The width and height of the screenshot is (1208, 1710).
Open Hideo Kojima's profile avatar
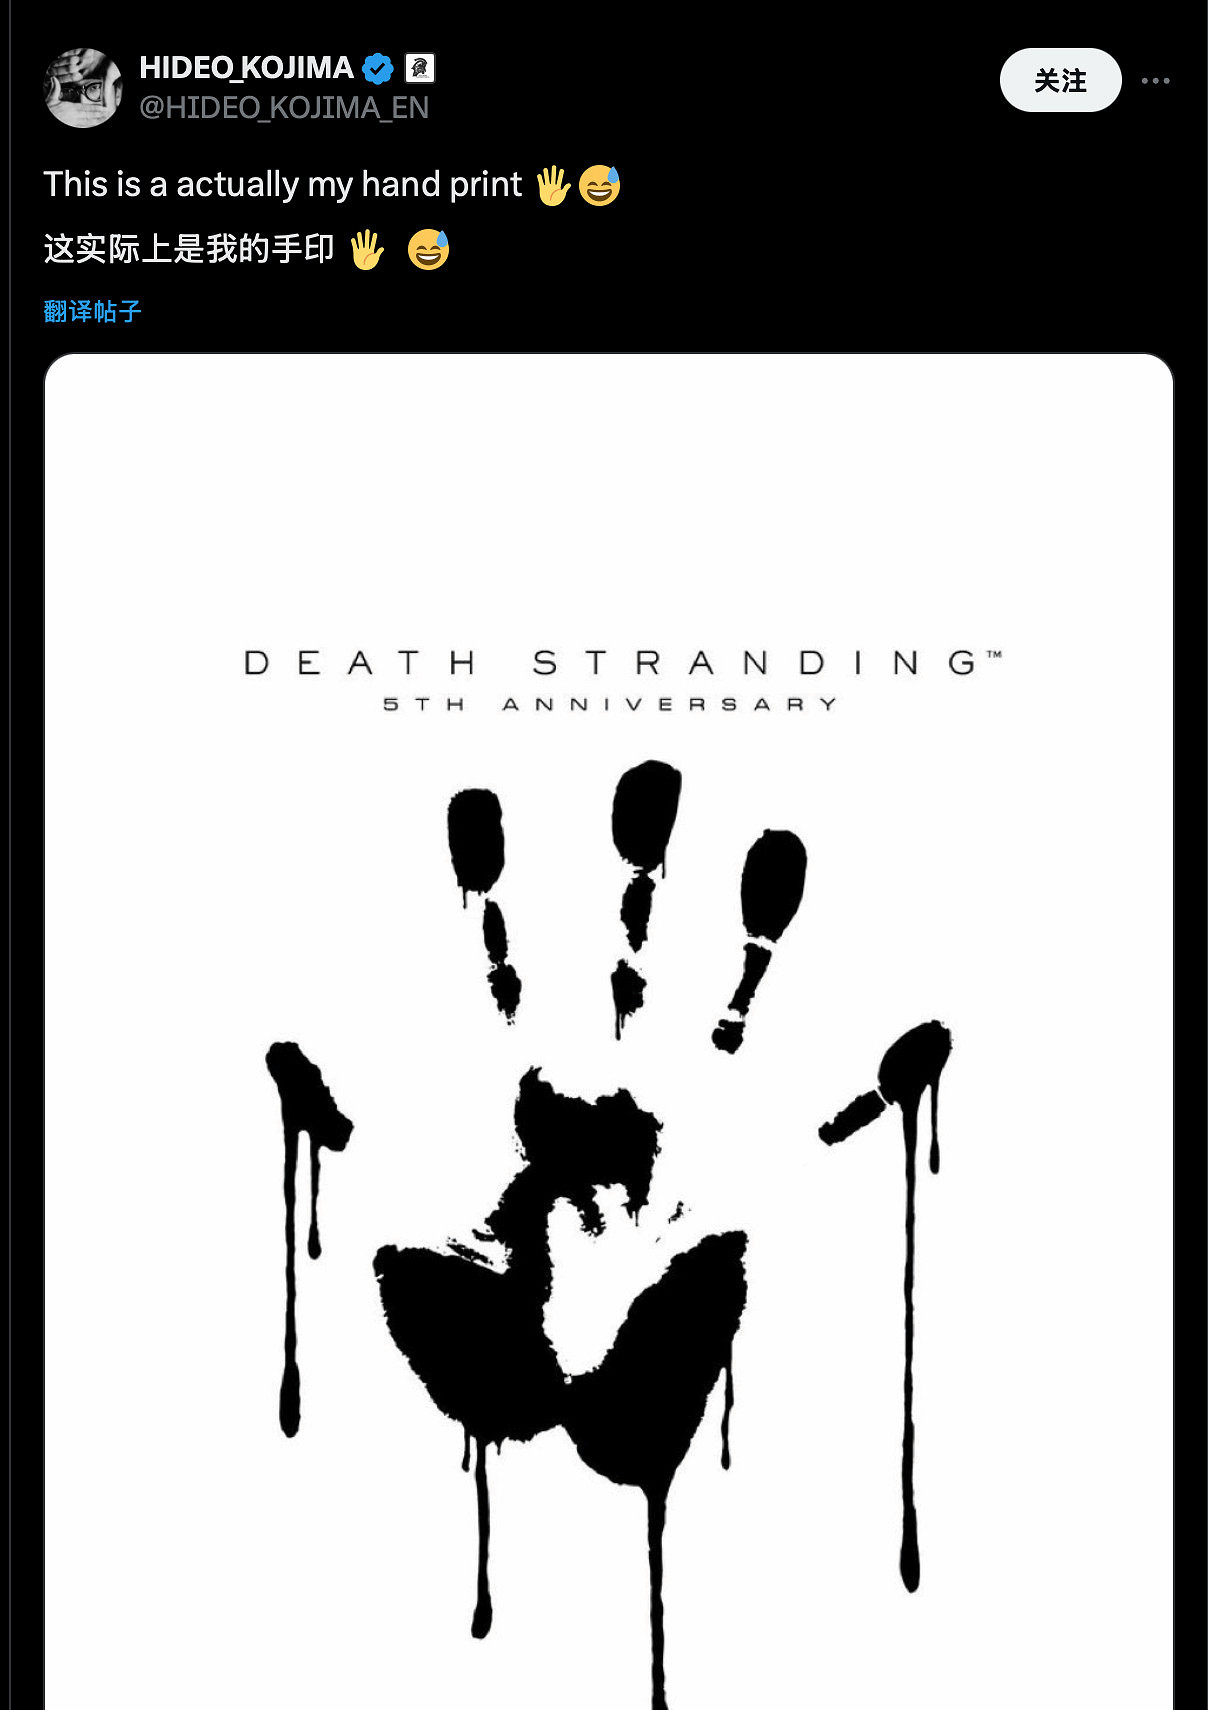click(83, 87)
